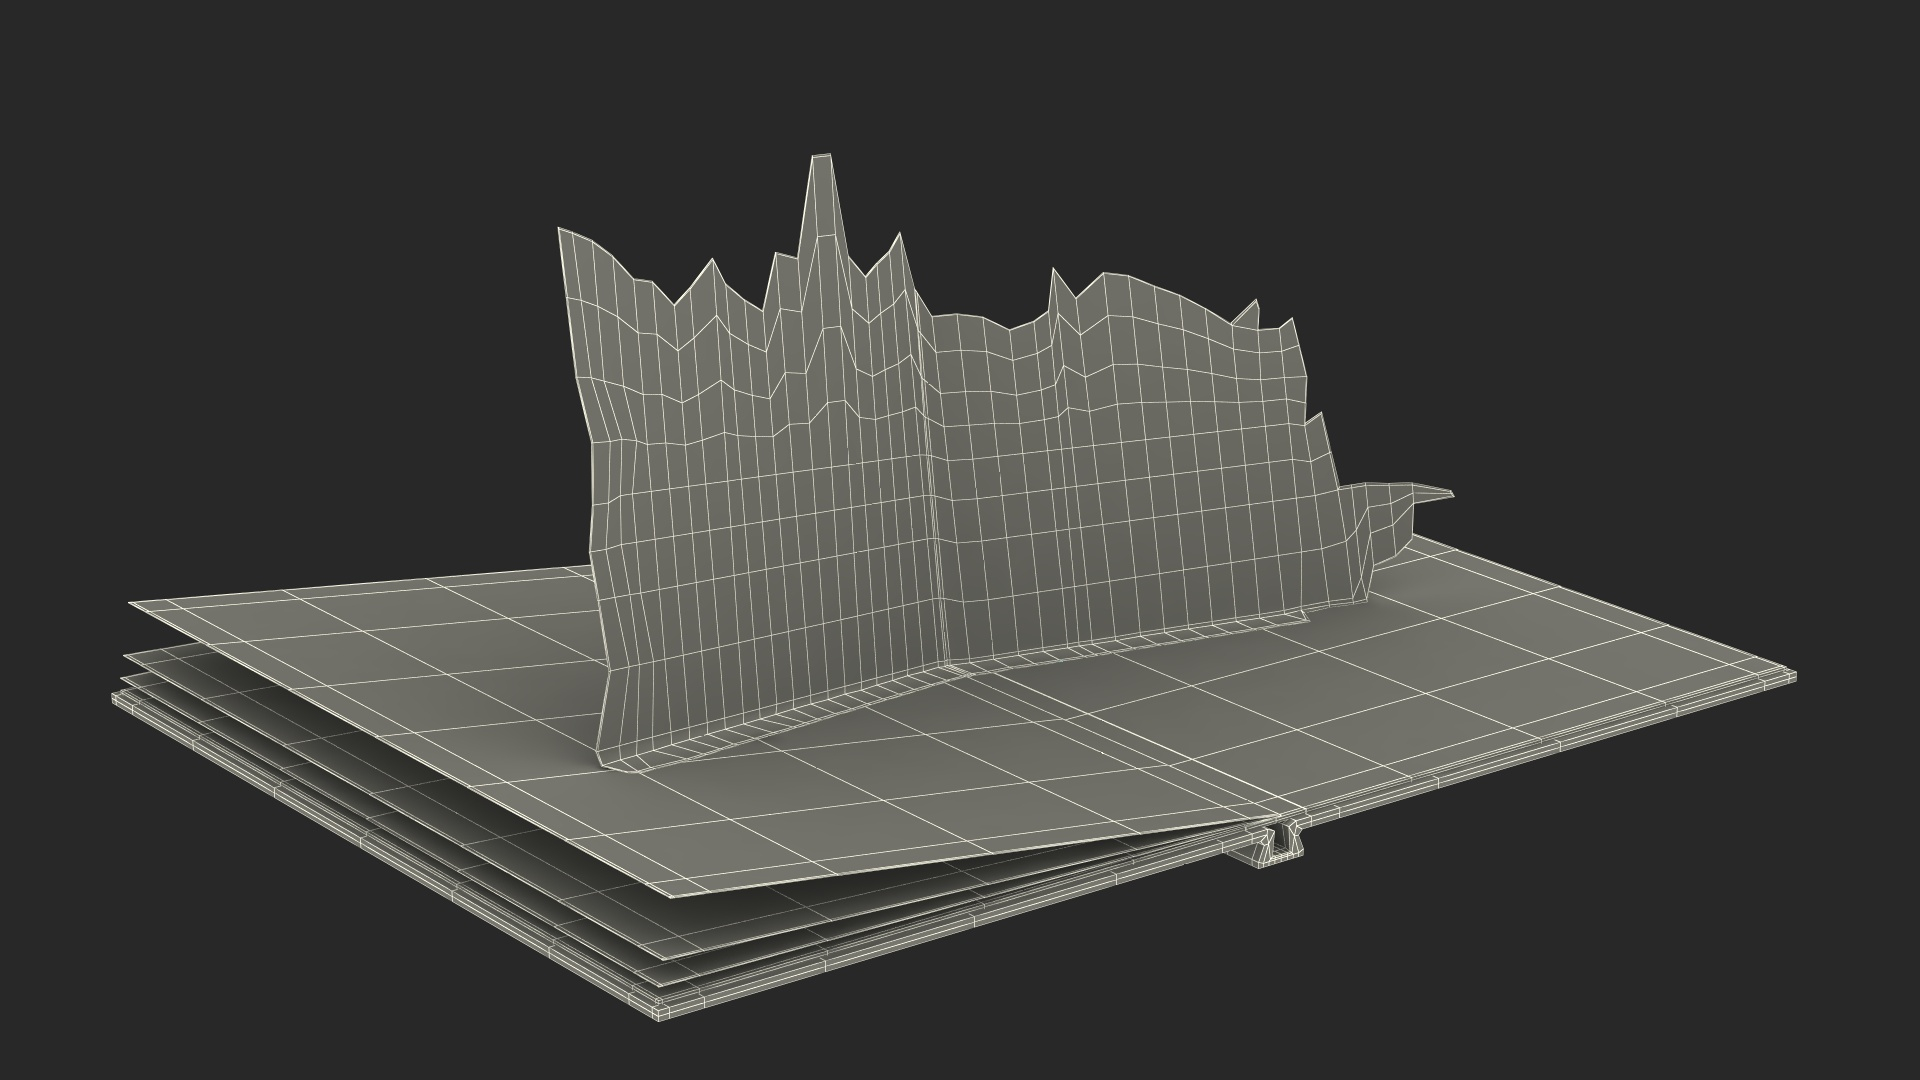Click the top-left corner of pop-up sheet
Image resolution: width=1920 pixels, height=1080 pixels.
[563, 235]
